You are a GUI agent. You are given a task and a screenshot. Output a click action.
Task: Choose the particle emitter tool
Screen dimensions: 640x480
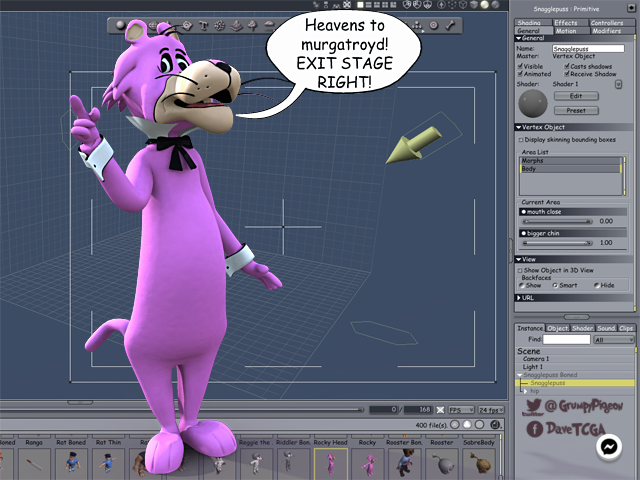[220, 26]
